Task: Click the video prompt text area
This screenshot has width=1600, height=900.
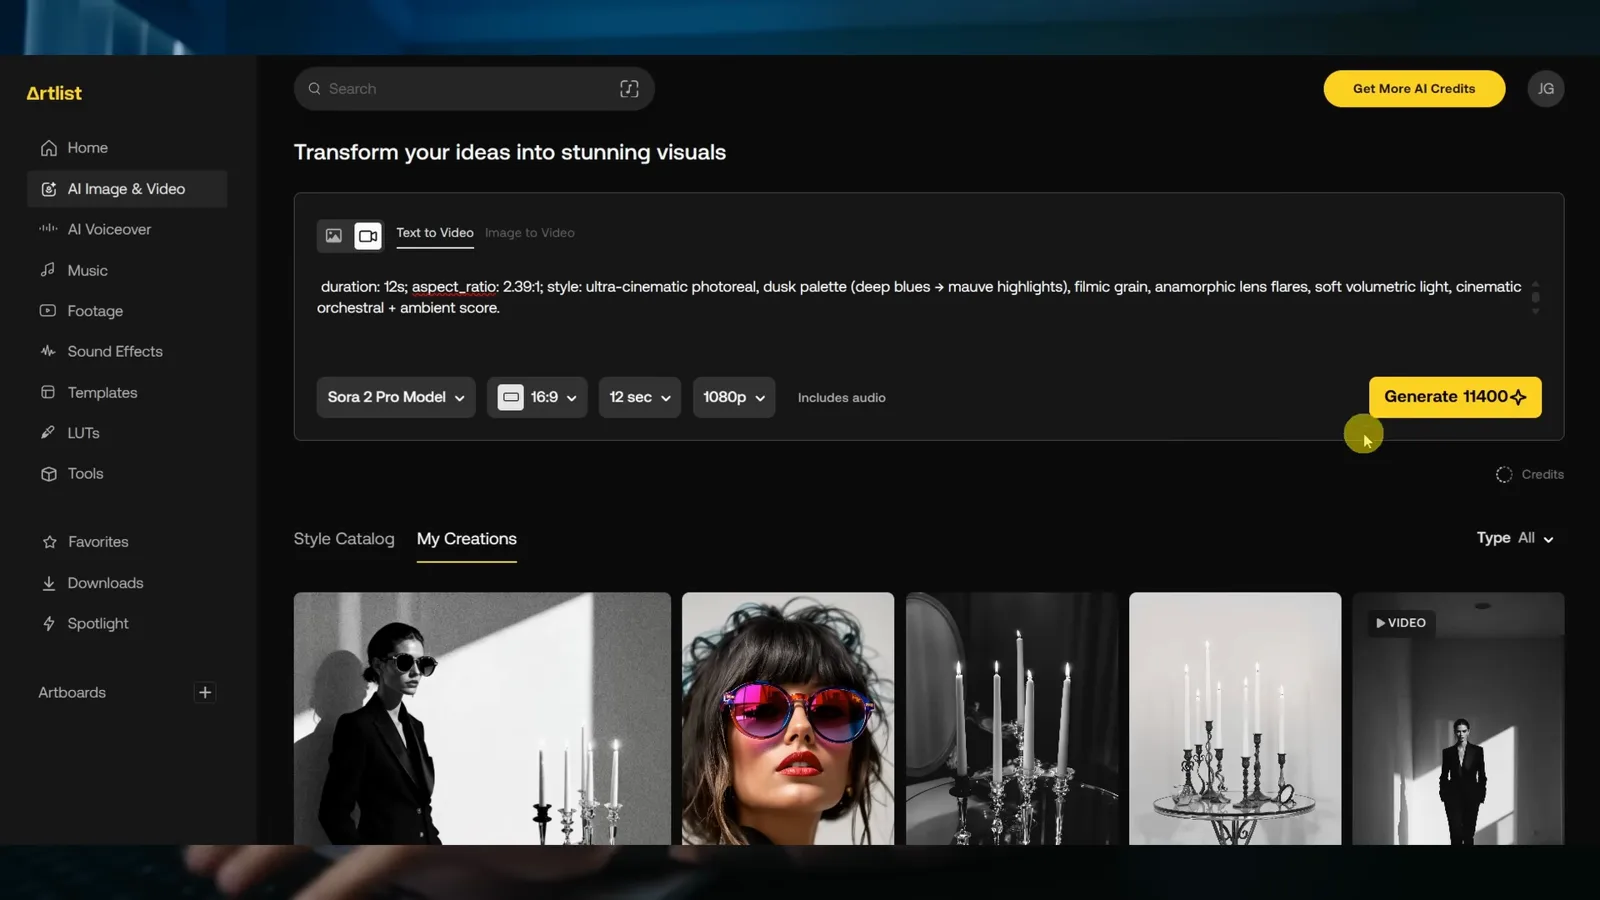Action: pos(920,297)
